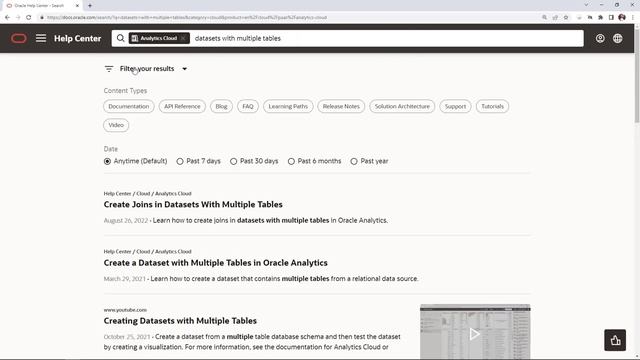Image resolution: width=640 pixels, height=360 pixels.
Task: Click the filter lines icon
Action: 109,69
